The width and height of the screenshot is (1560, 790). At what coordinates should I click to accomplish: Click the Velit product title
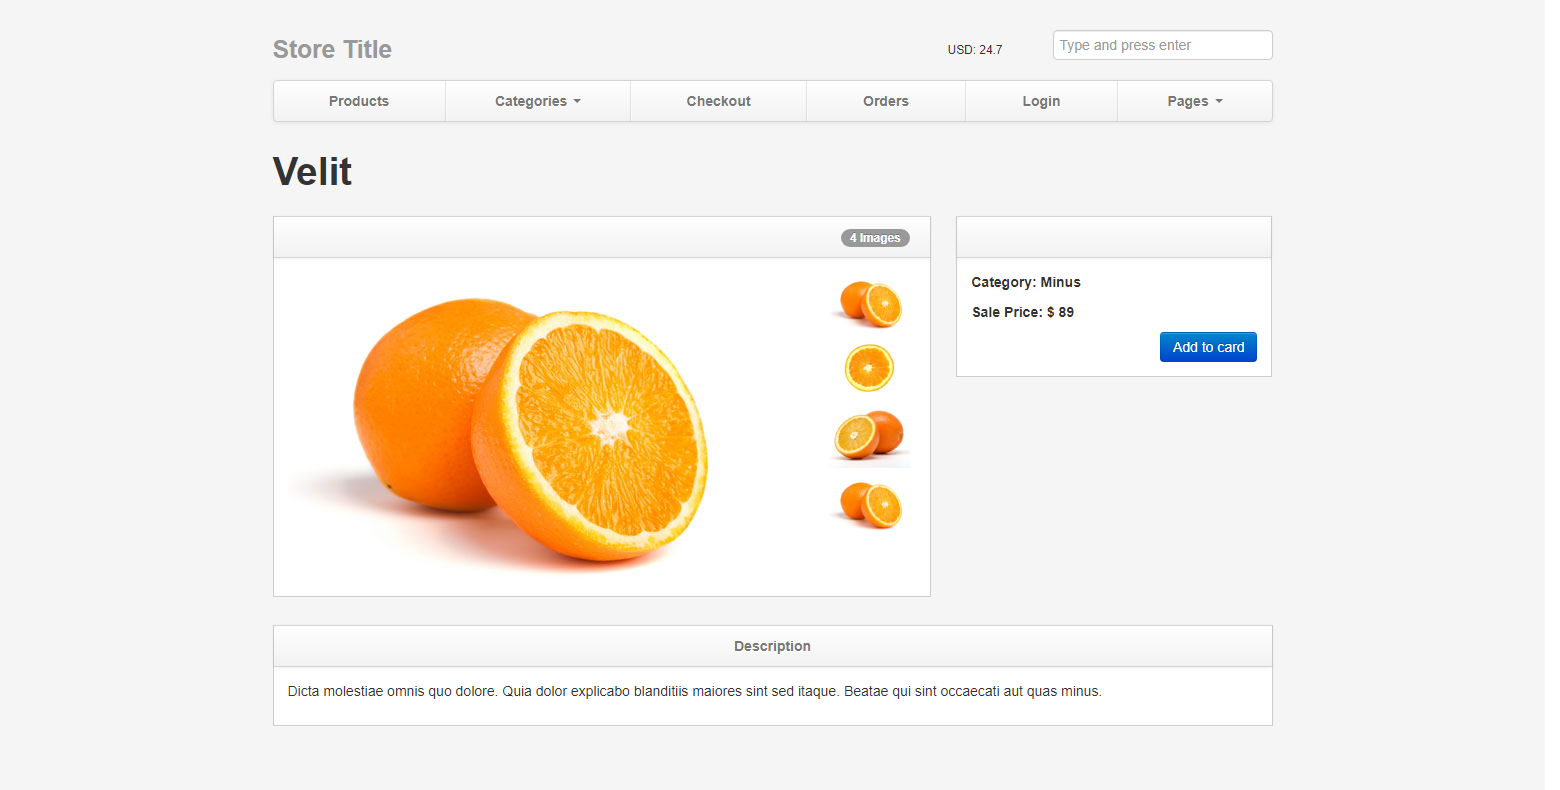[x=312, y=172]
